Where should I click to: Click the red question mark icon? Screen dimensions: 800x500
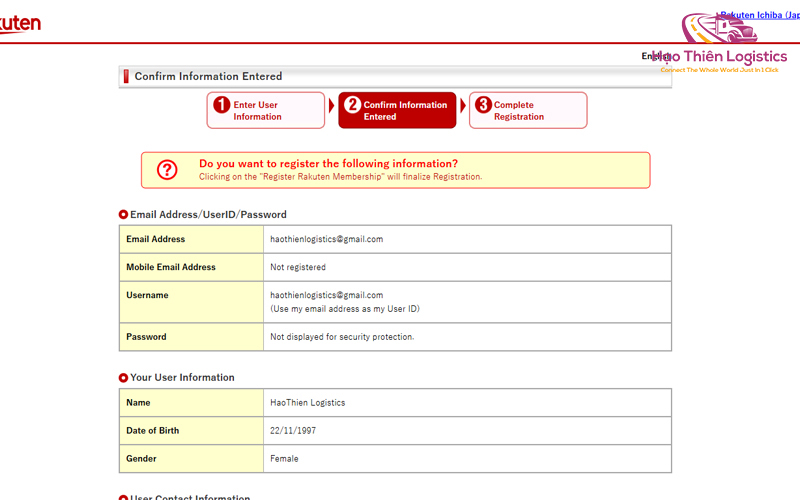(167, 170)
